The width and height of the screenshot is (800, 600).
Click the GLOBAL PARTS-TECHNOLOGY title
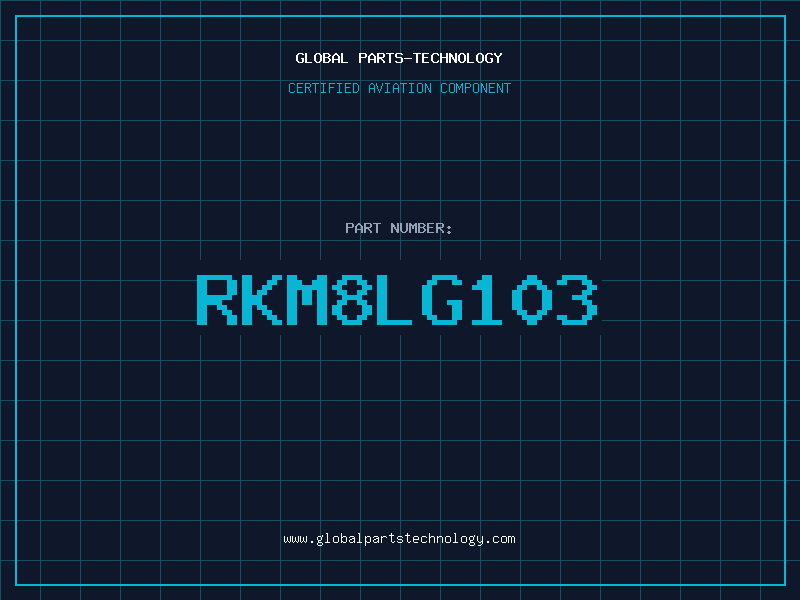point(399,58)
